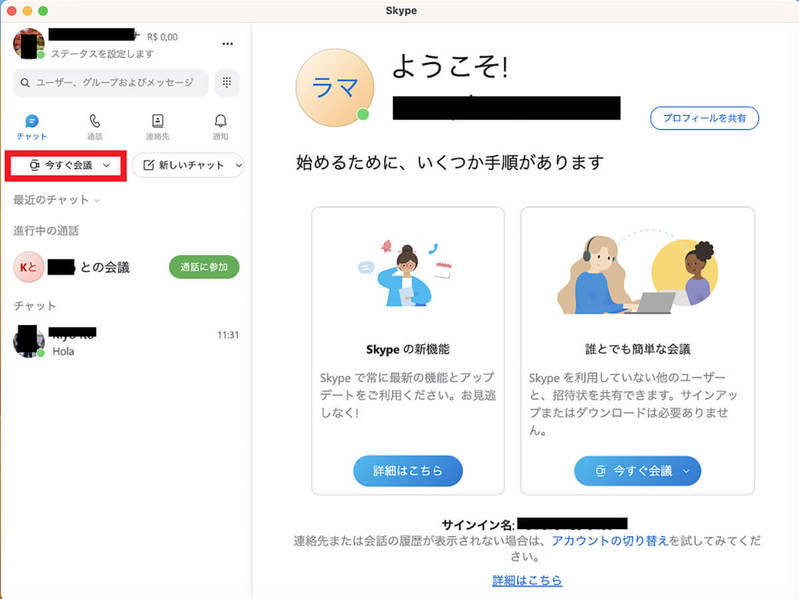Screen dimensions: 799x599
Task: Maximize the Skype window (green button)
Action: (x=43, y=11)
